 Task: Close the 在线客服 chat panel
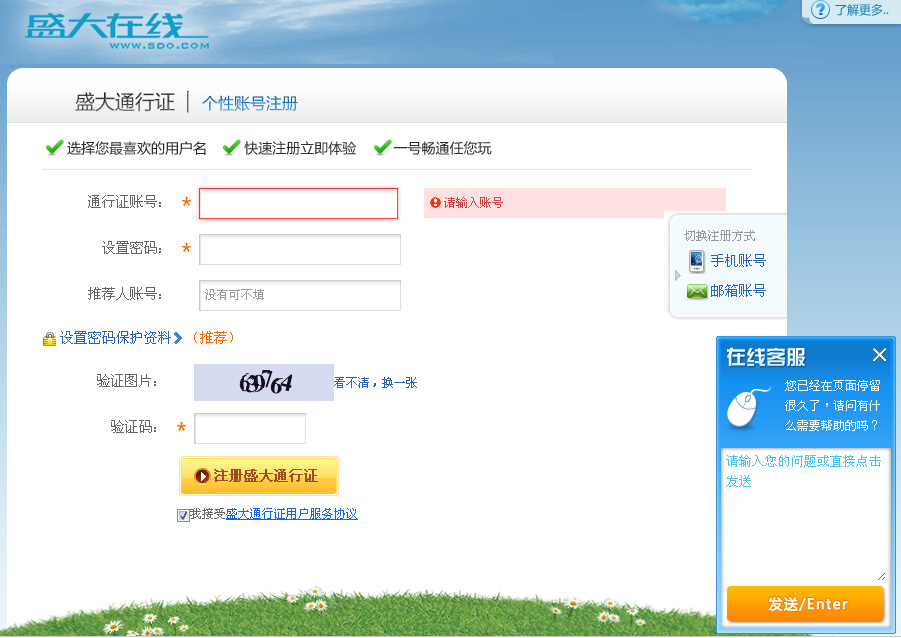pos(879,355)
